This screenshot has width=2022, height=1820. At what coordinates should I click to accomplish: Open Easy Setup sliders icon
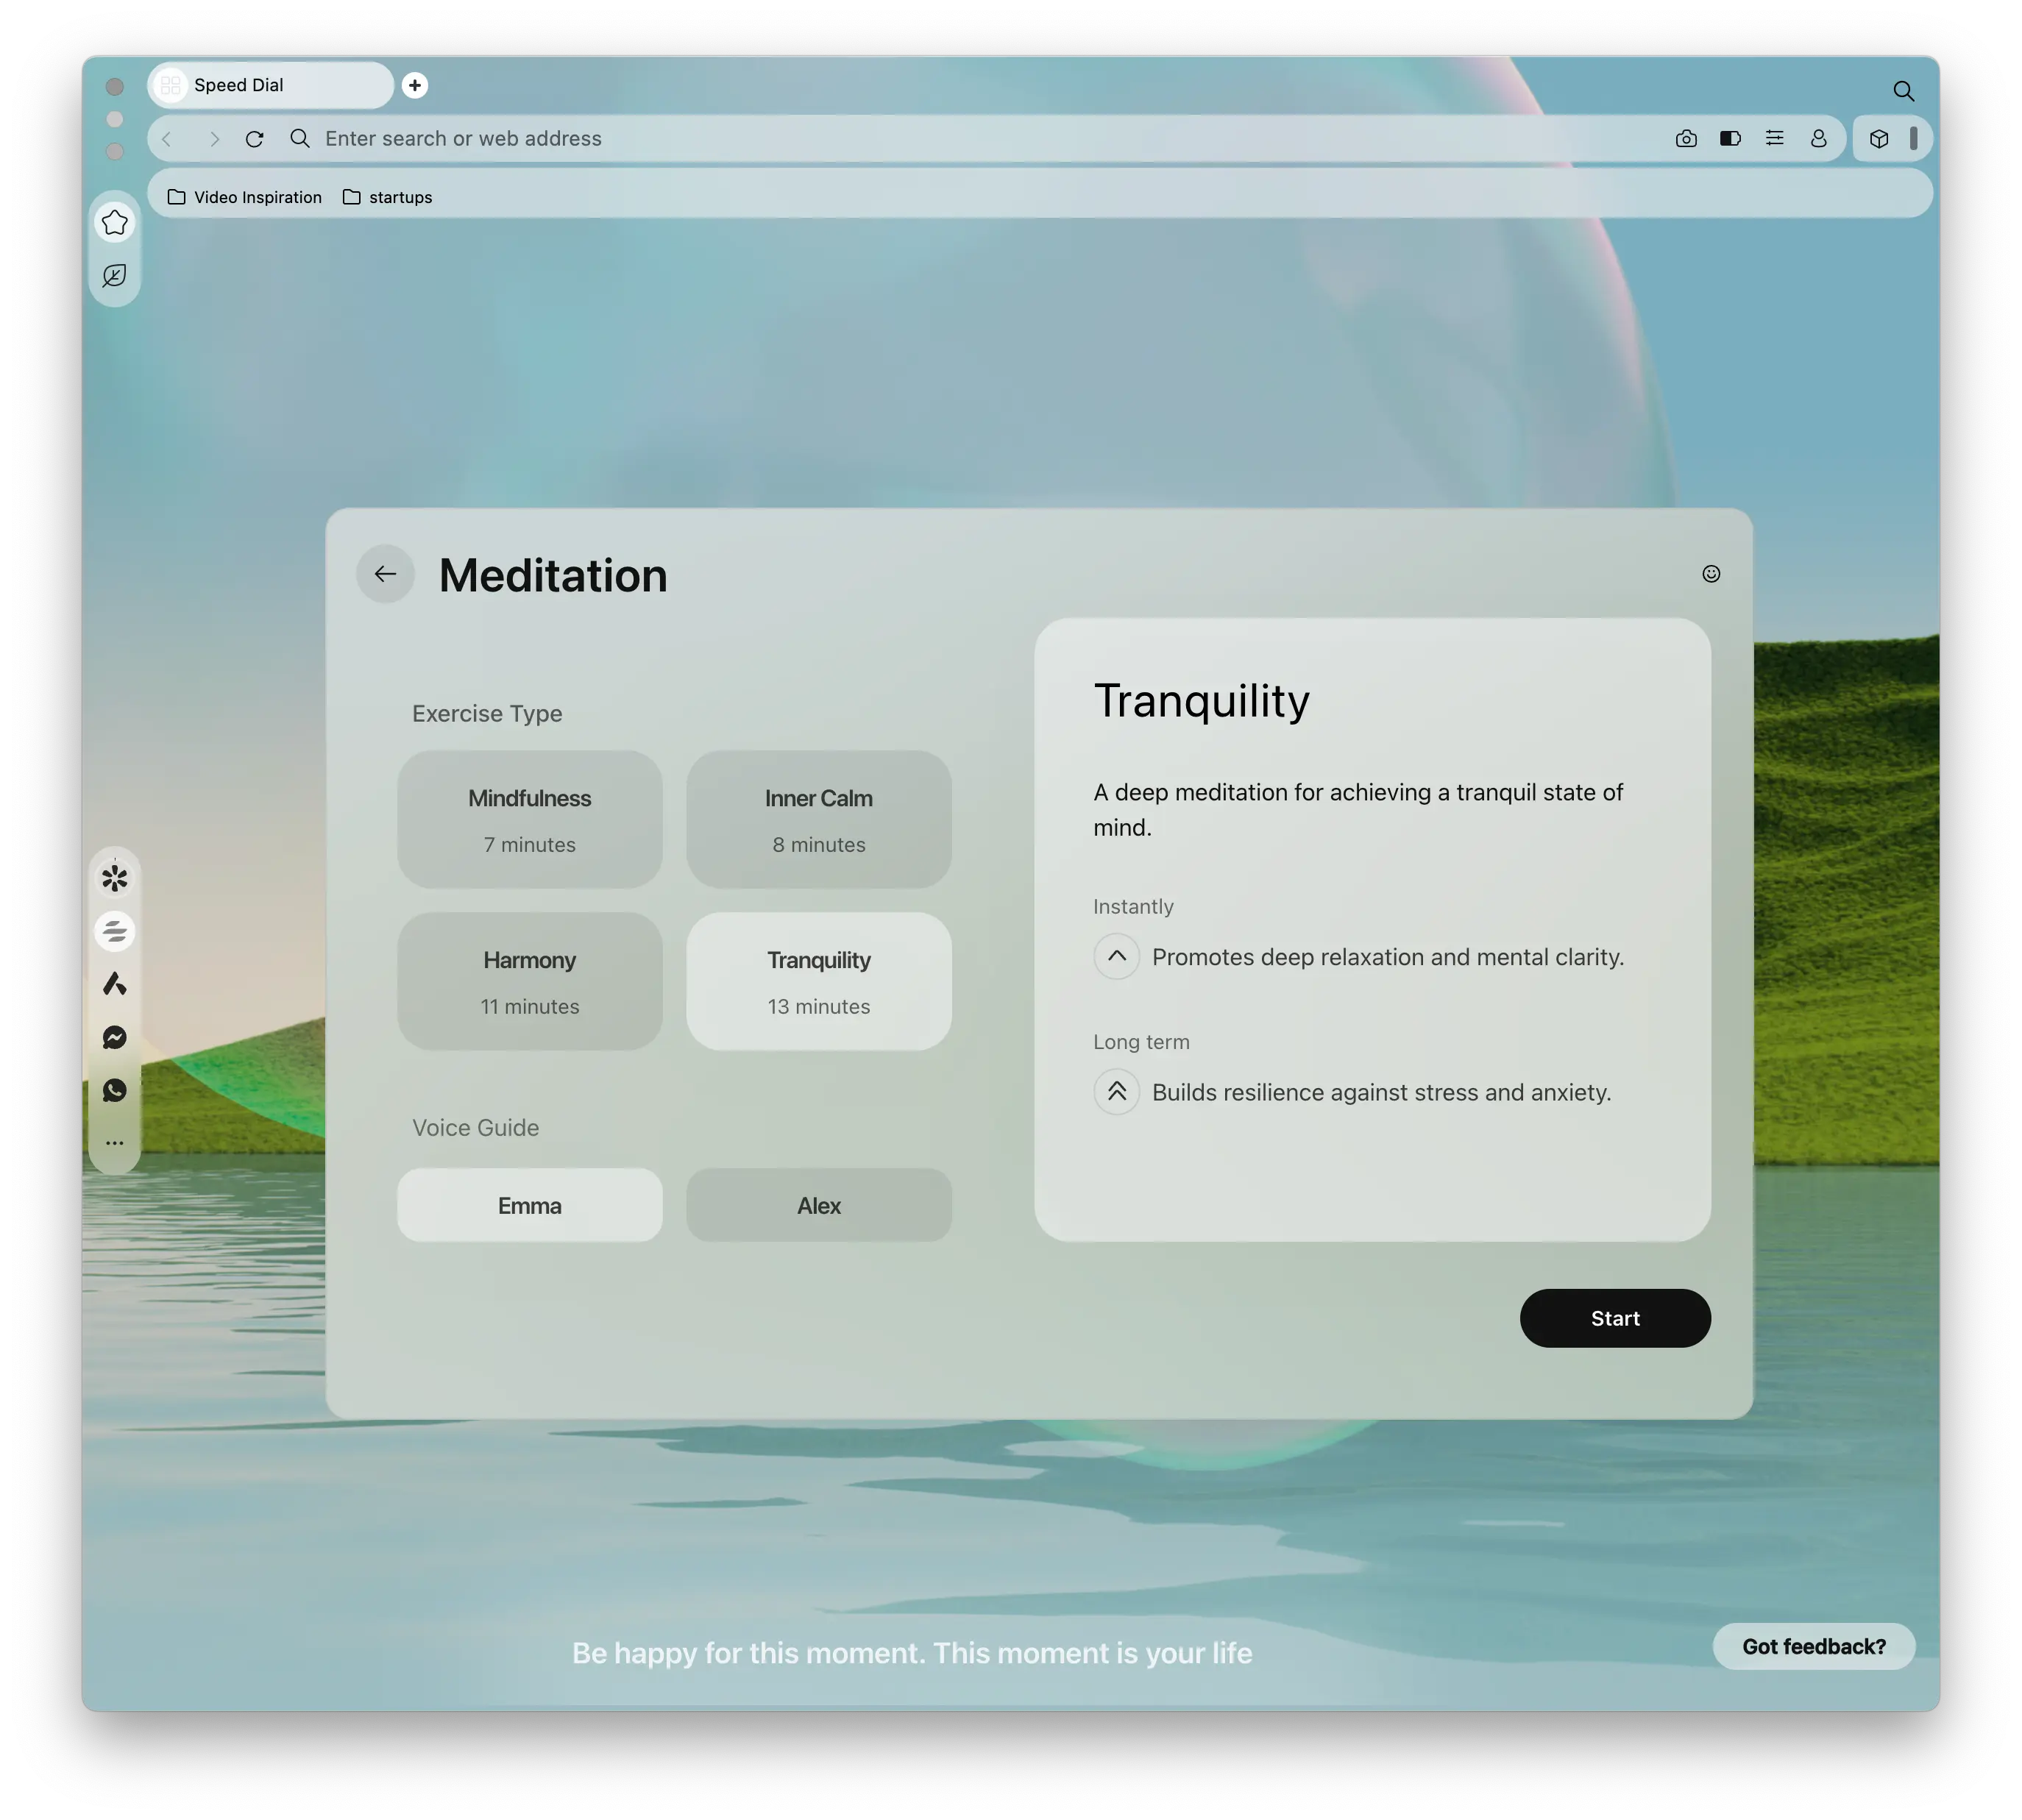1774,139
